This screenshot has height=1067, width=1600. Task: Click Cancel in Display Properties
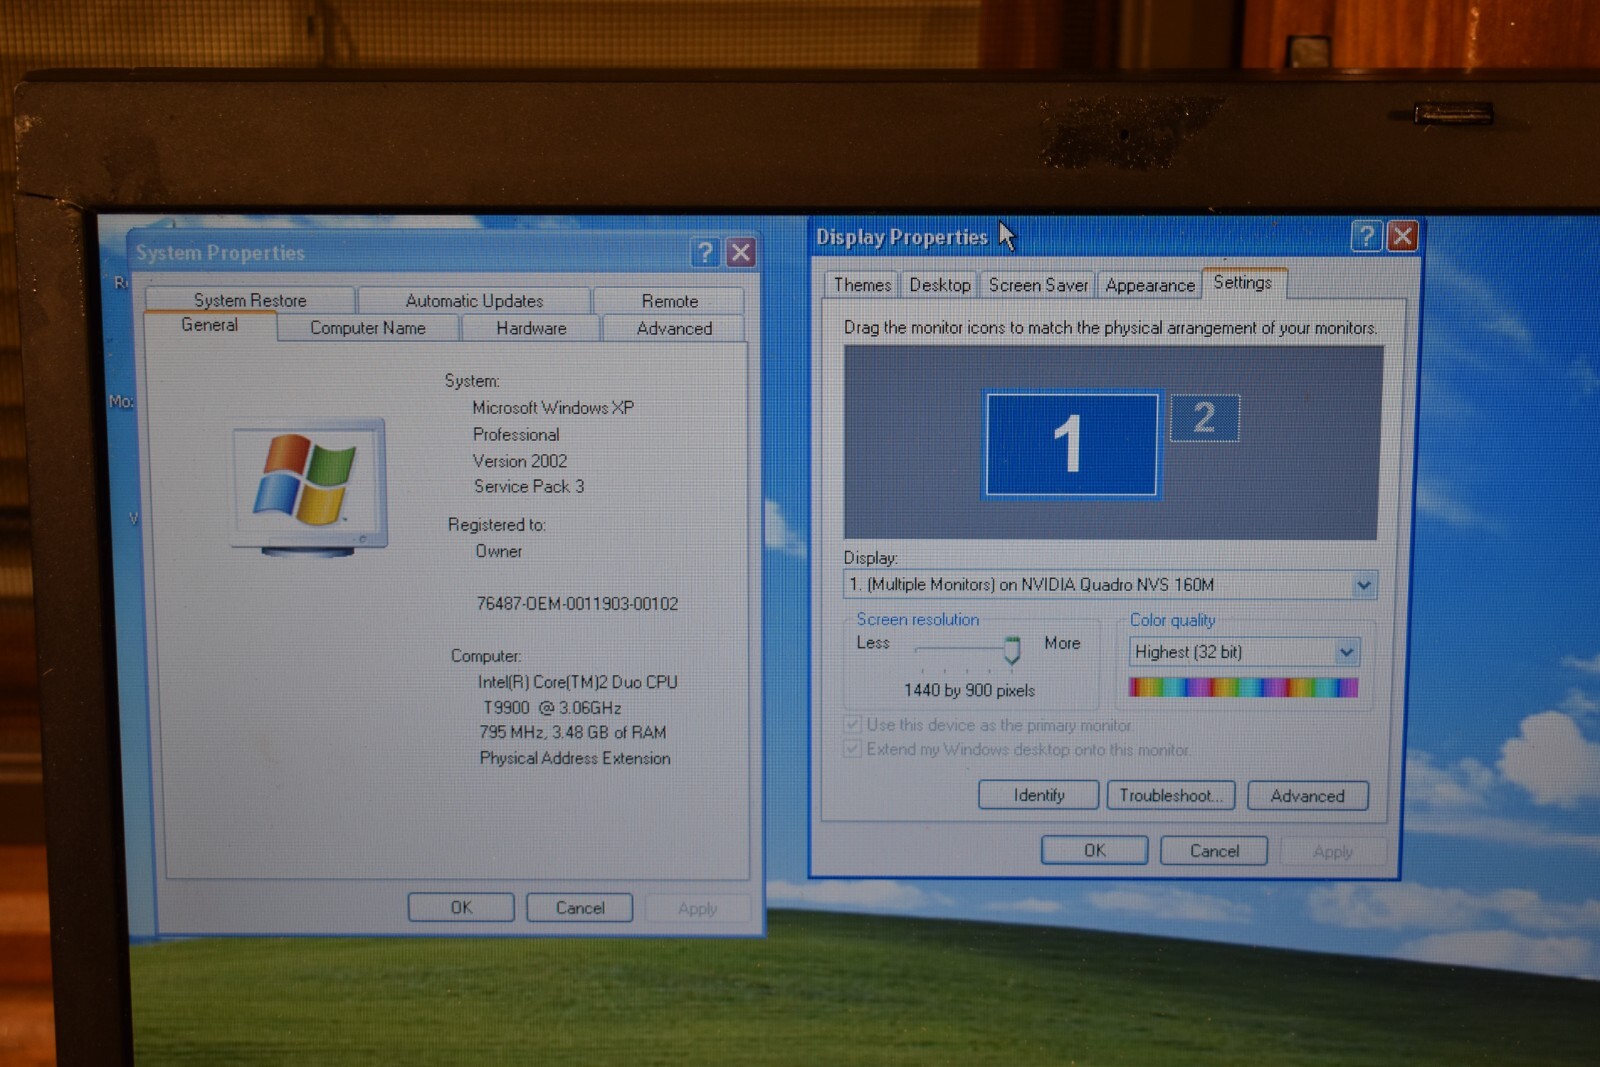tap(1214, 851)
